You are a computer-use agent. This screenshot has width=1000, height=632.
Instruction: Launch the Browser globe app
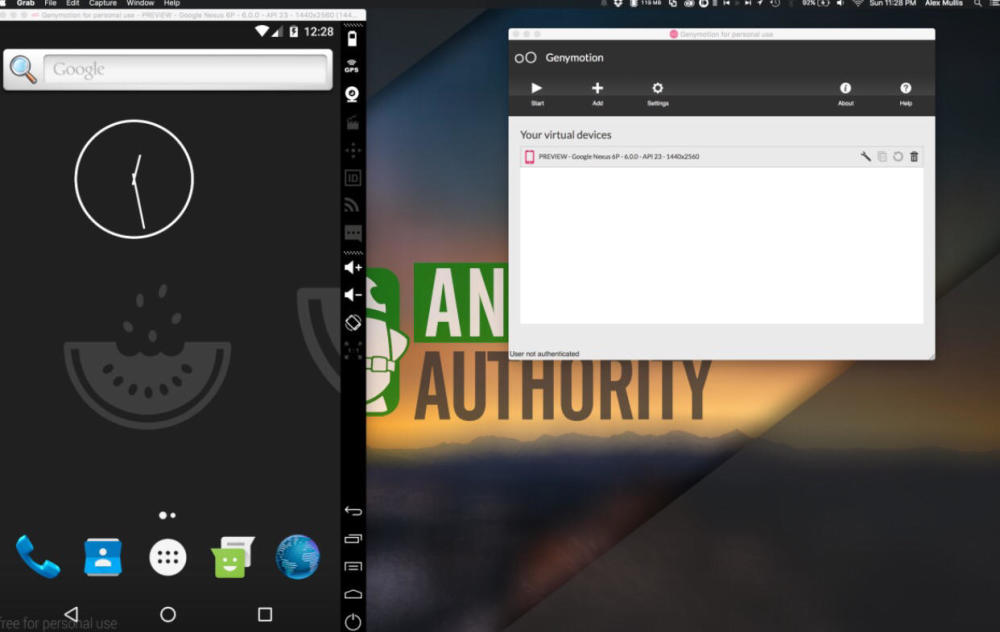[298, 557]
